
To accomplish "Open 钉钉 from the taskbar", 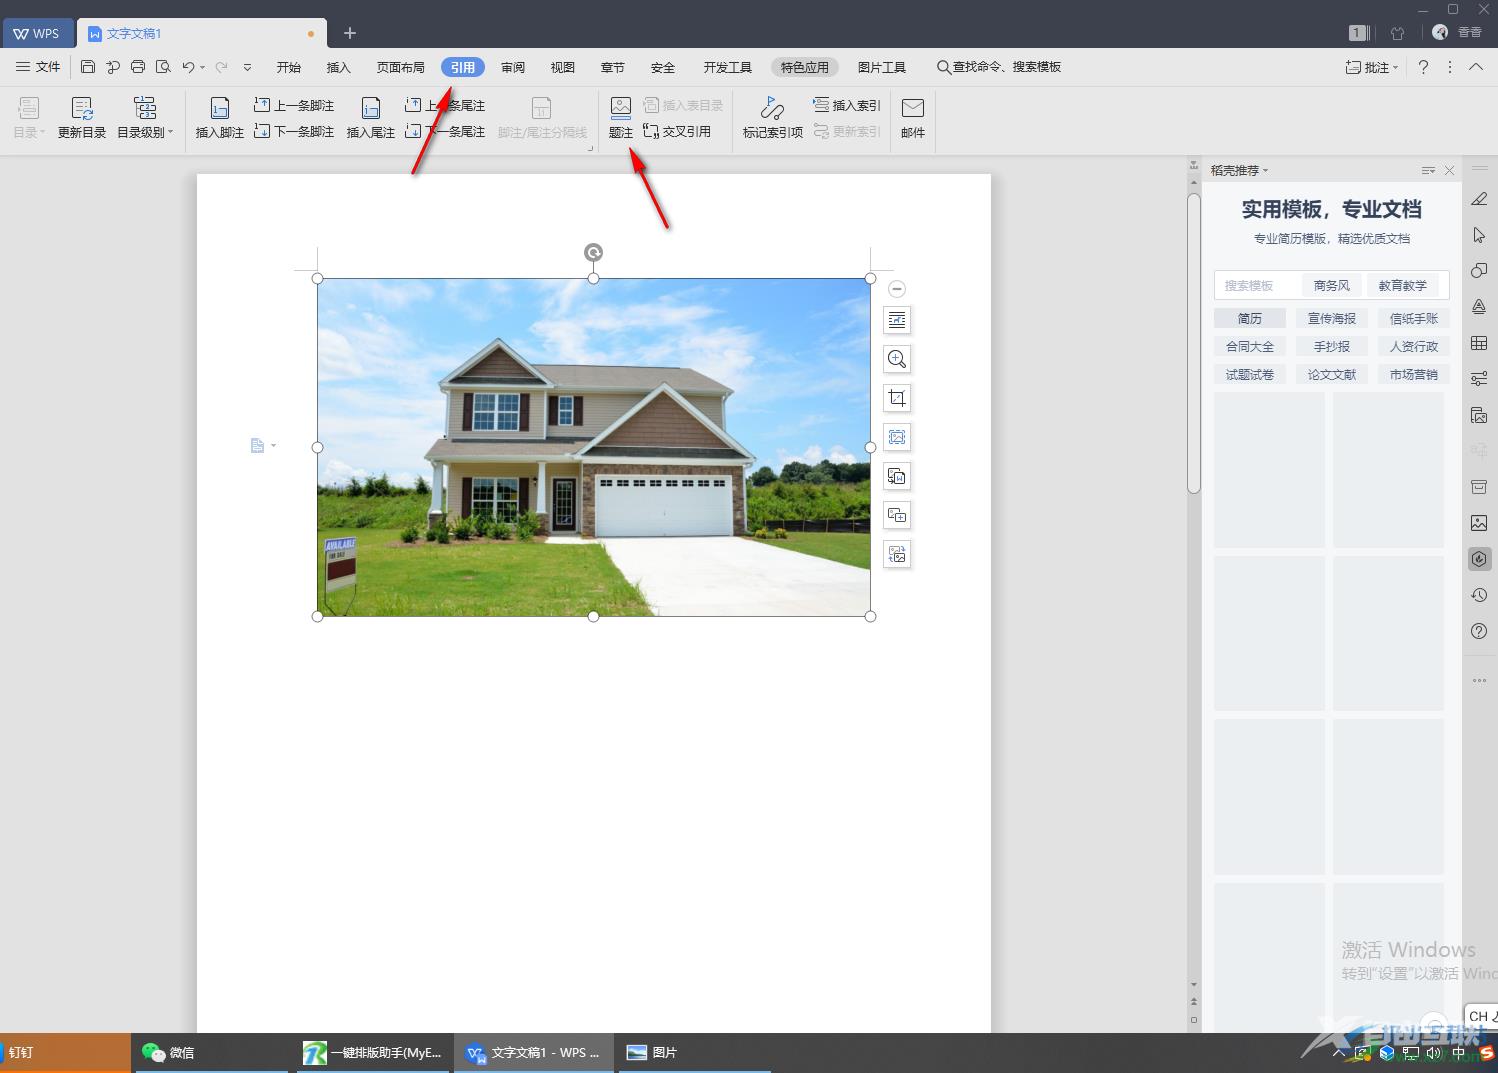I will pyautogui.click(x=65, y=1052).
